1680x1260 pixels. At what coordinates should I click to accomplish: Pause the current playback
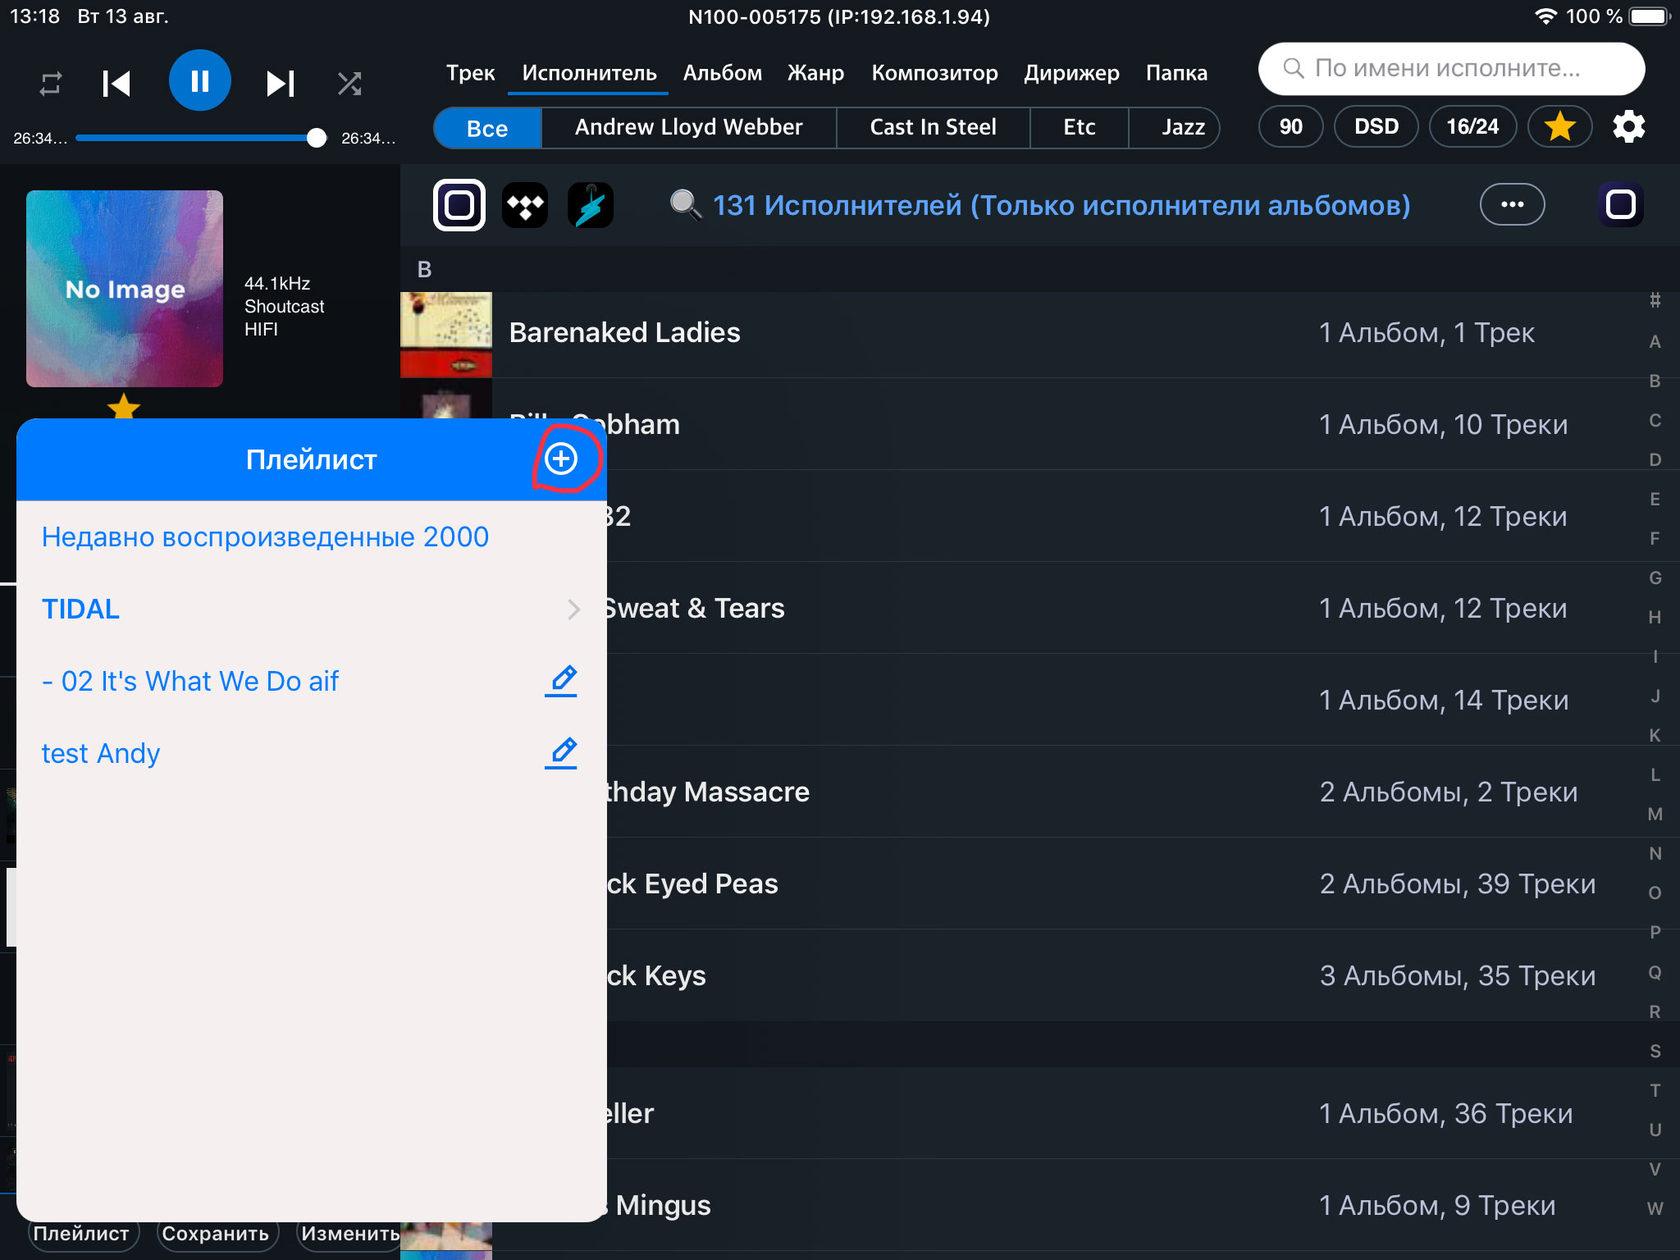(200, 81)
